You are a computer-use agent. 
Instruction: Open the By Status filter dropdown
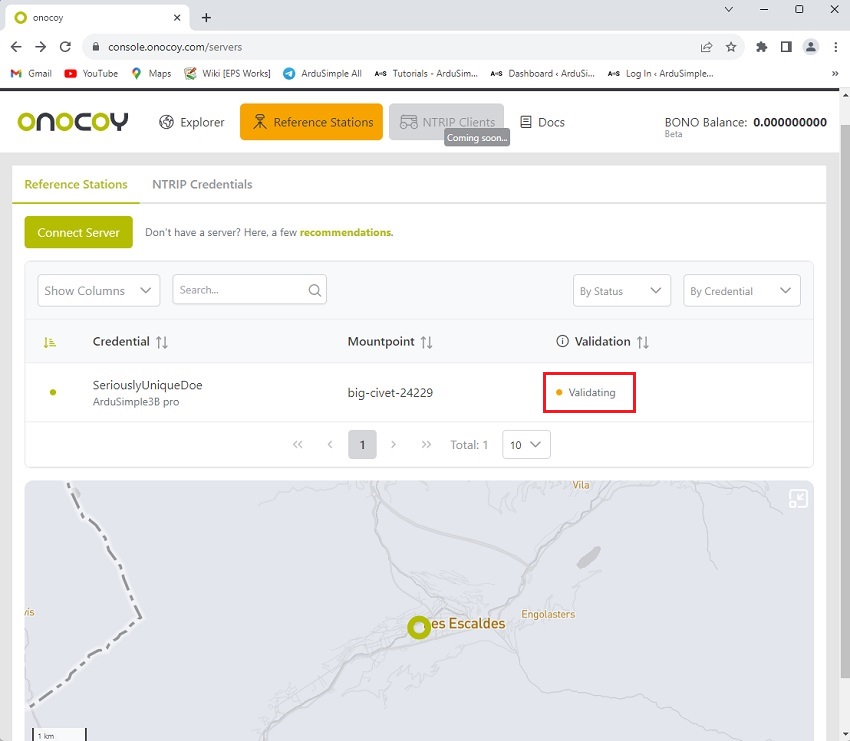[621, 291]
